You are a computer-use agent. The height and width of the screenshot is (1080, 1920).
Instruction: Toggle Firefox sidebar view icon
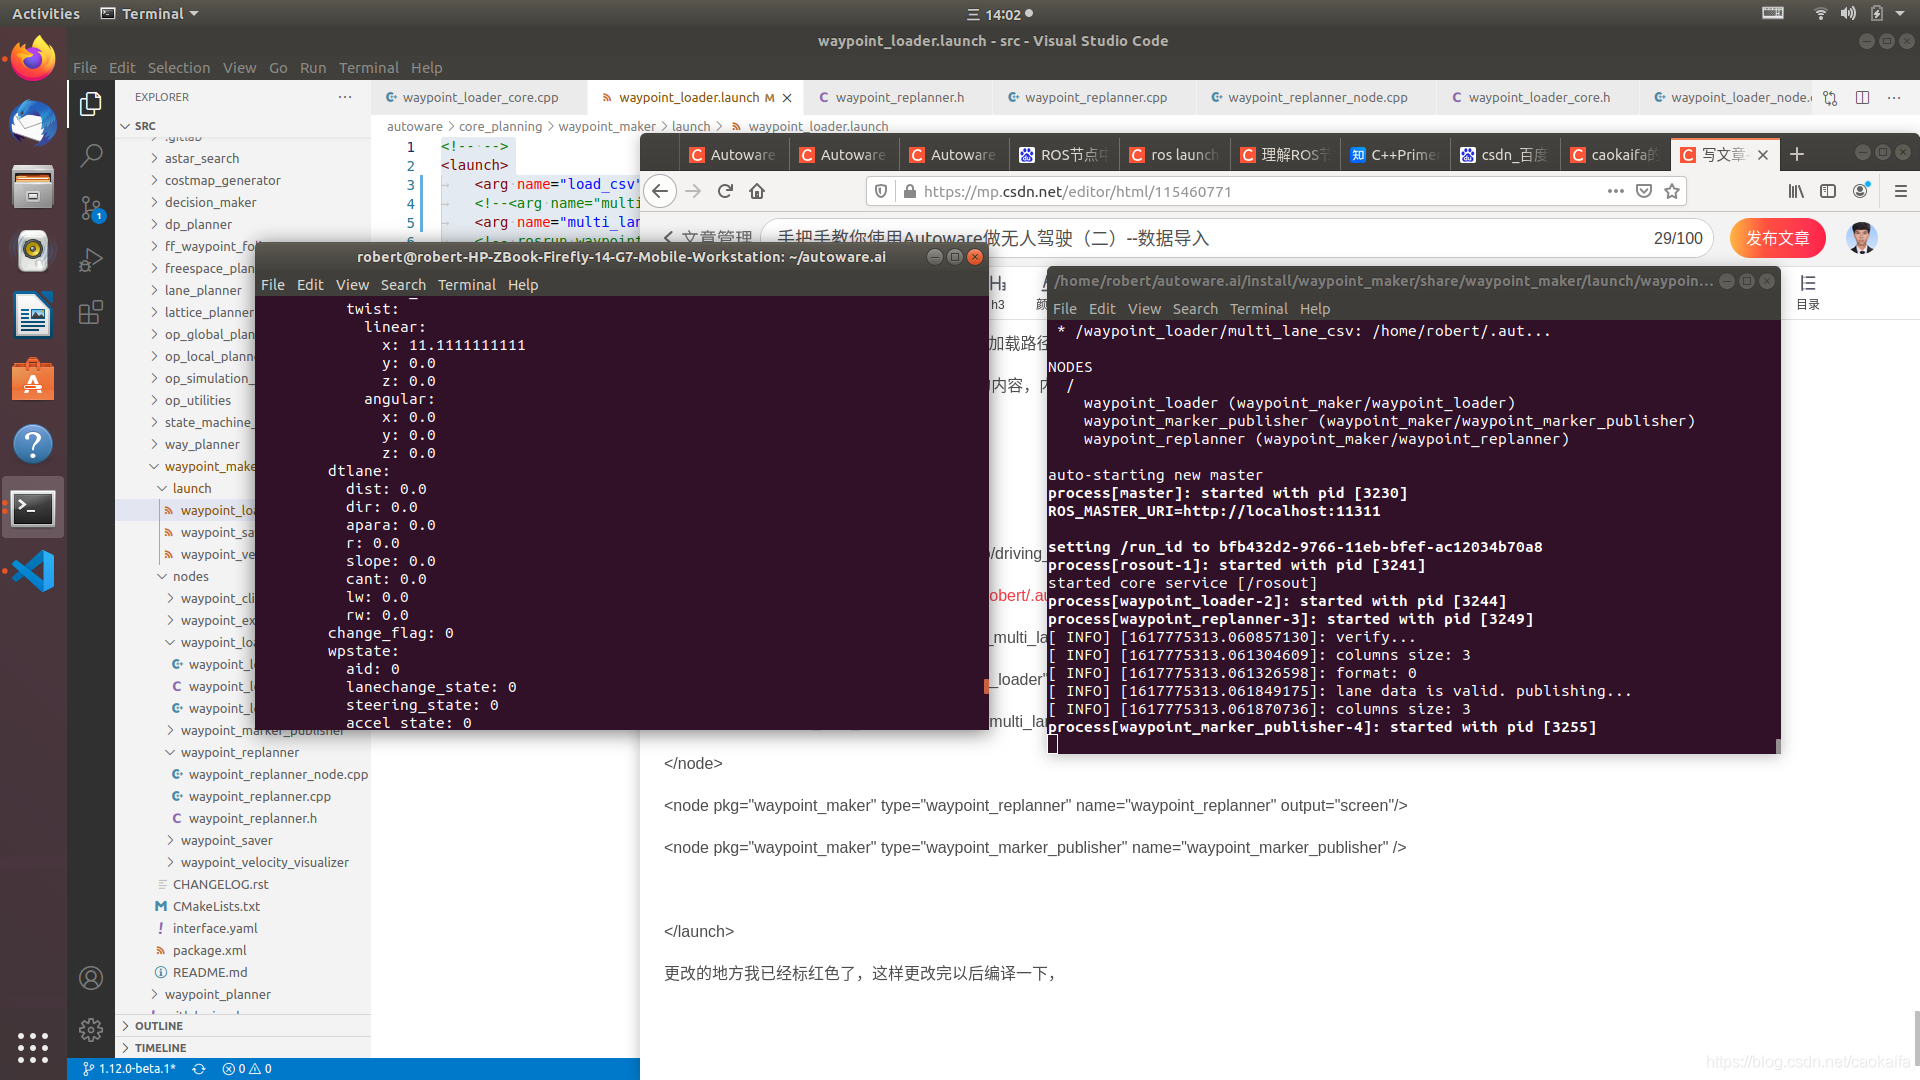click(1828, 191)
